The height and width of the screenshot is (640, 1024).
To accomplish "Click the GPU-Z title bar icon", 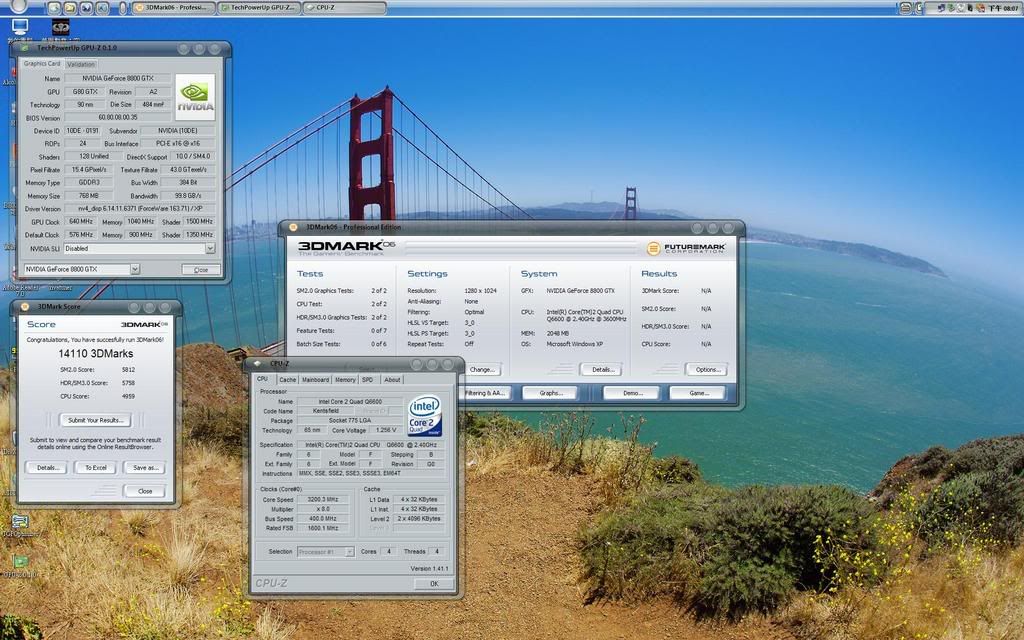I will [25, 48].
